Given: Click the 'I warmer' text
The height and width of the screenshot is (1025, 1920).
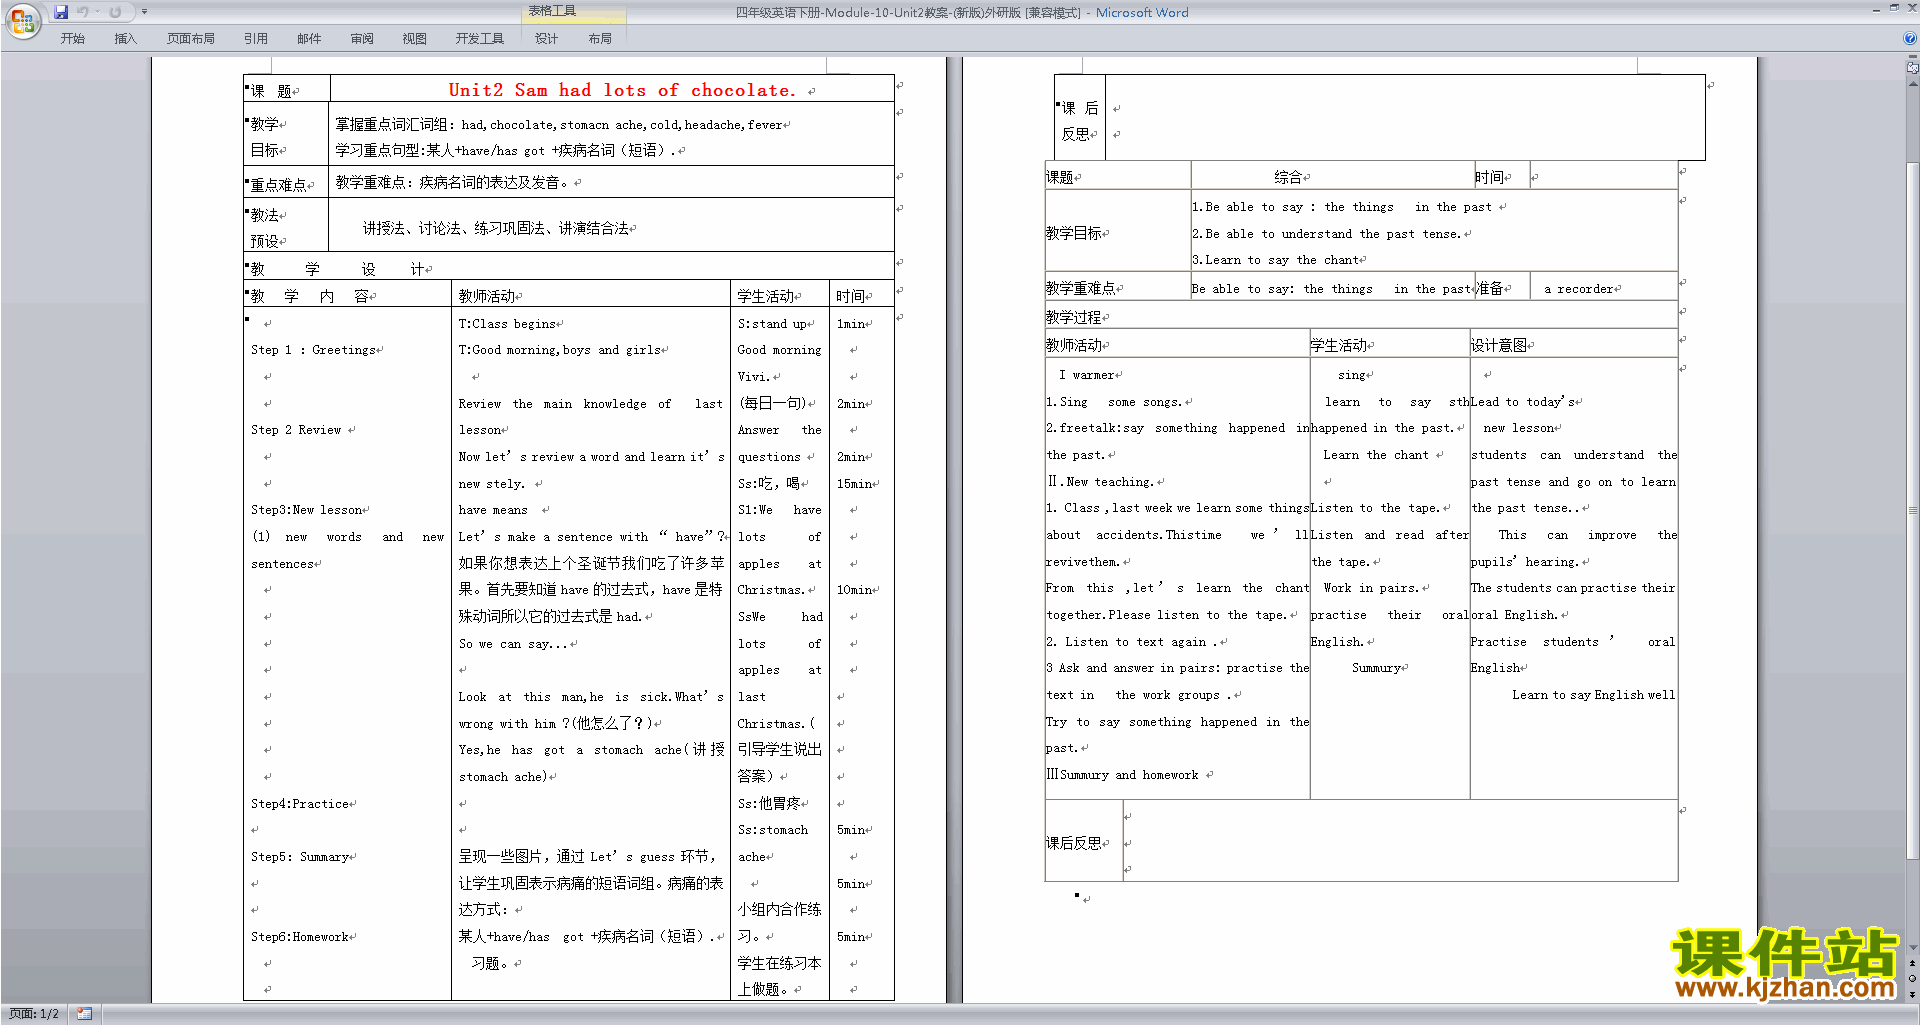Looking at the screenshot, I should click(x=1086, y=375).
